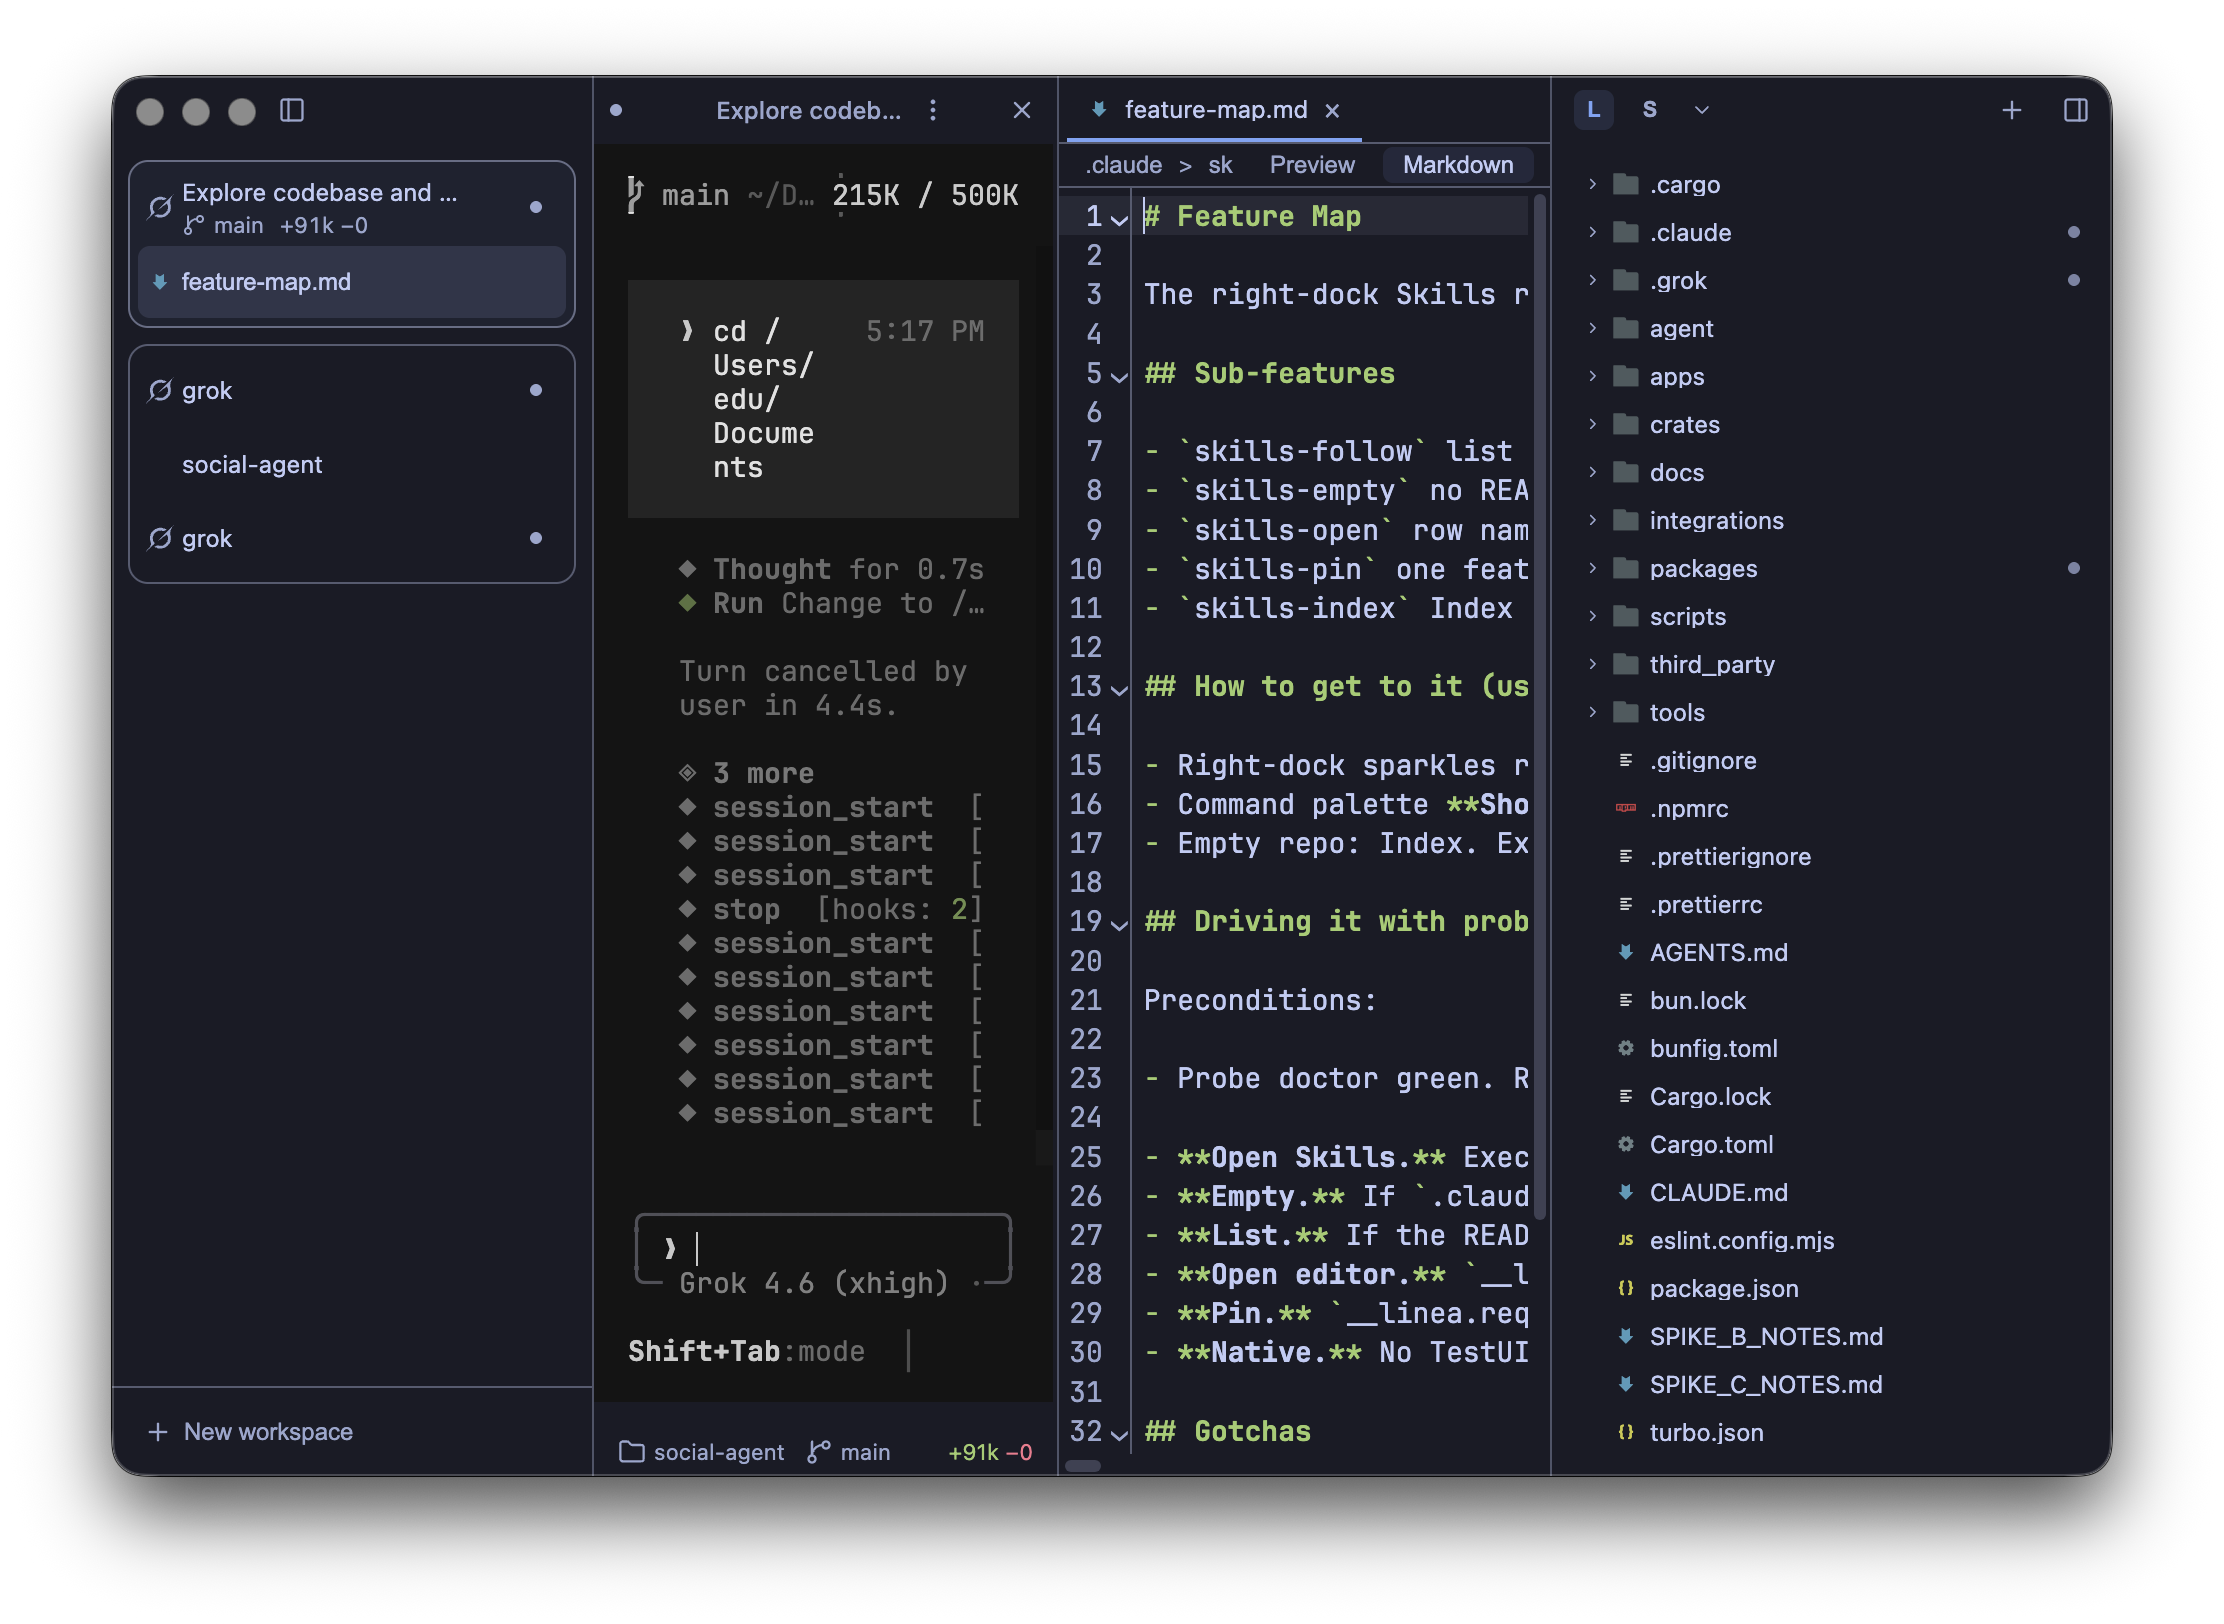Screen dimensions: 2224x1624
Task: Click New workspace button
Action: (251, 1431)
